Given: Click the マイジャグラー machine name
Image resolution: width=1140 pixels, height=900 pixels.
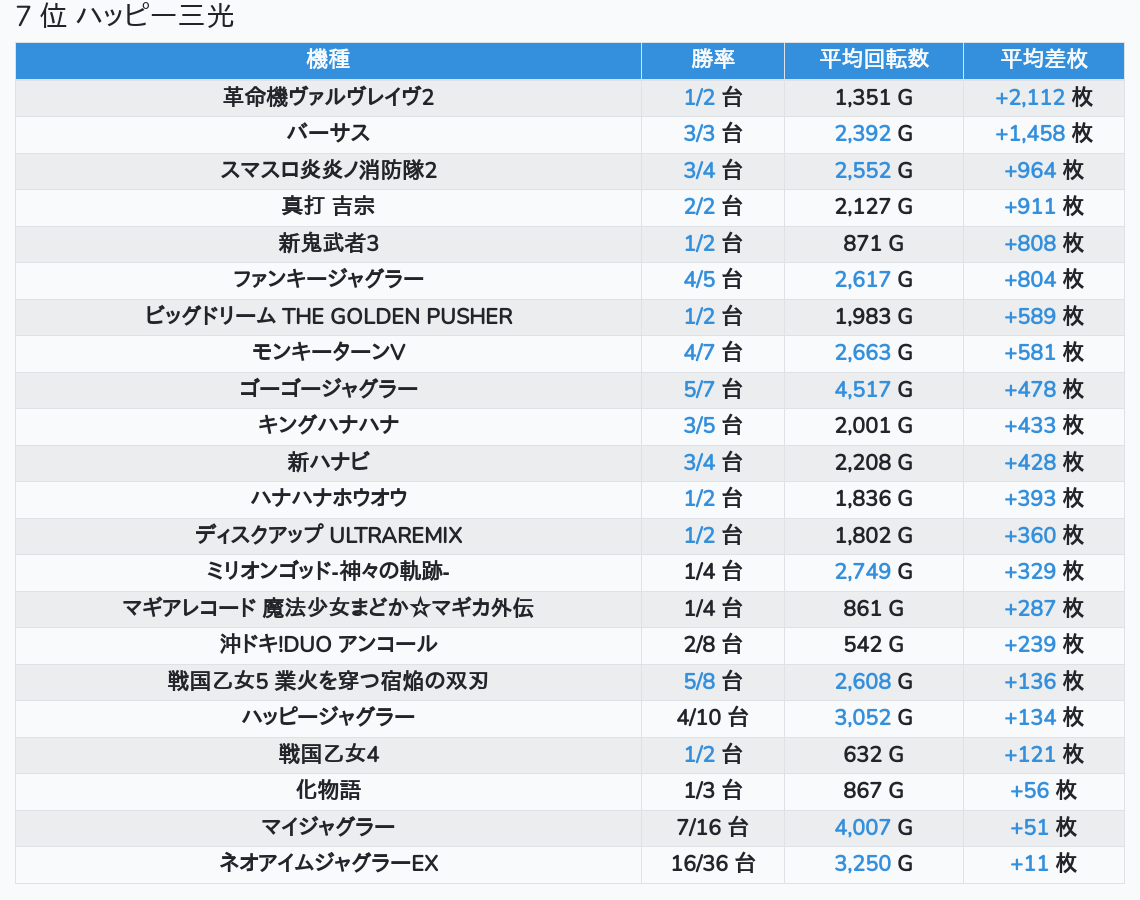Looking at the screenshot, I should click(x=328, y=828).
